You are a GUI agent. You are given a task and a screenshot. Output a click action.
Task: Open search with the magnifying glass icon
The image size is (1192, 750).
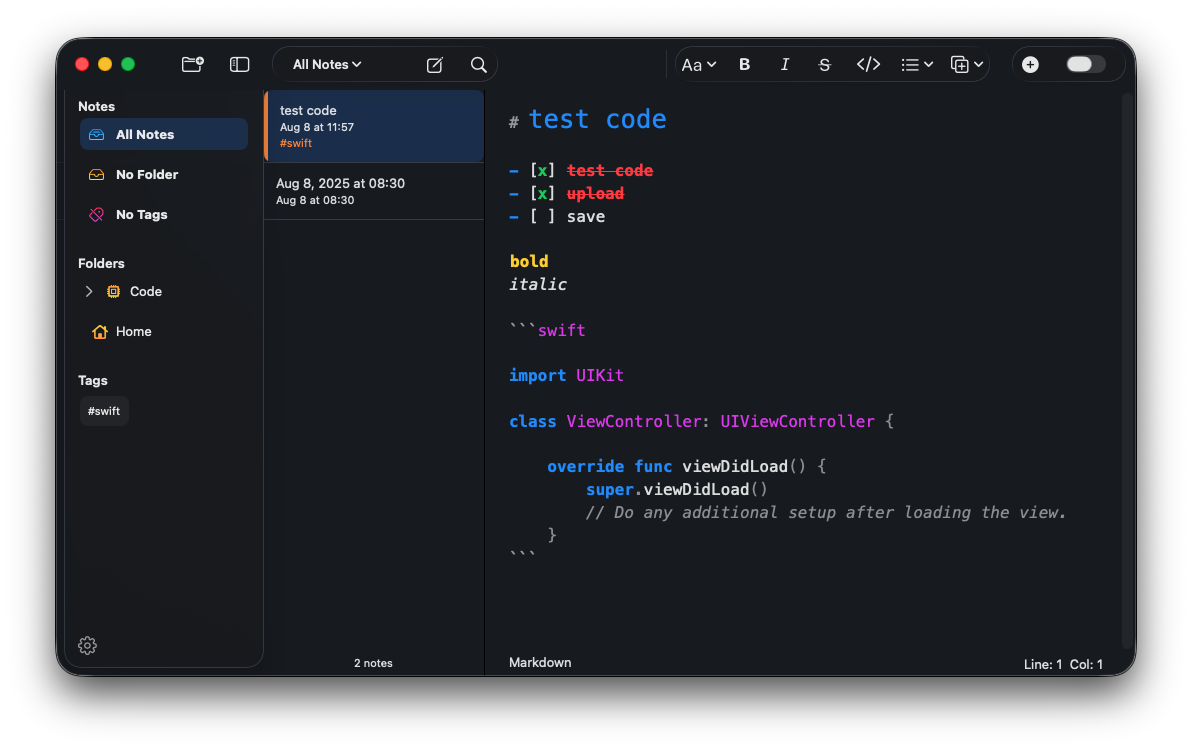click(x=478, y=64)
